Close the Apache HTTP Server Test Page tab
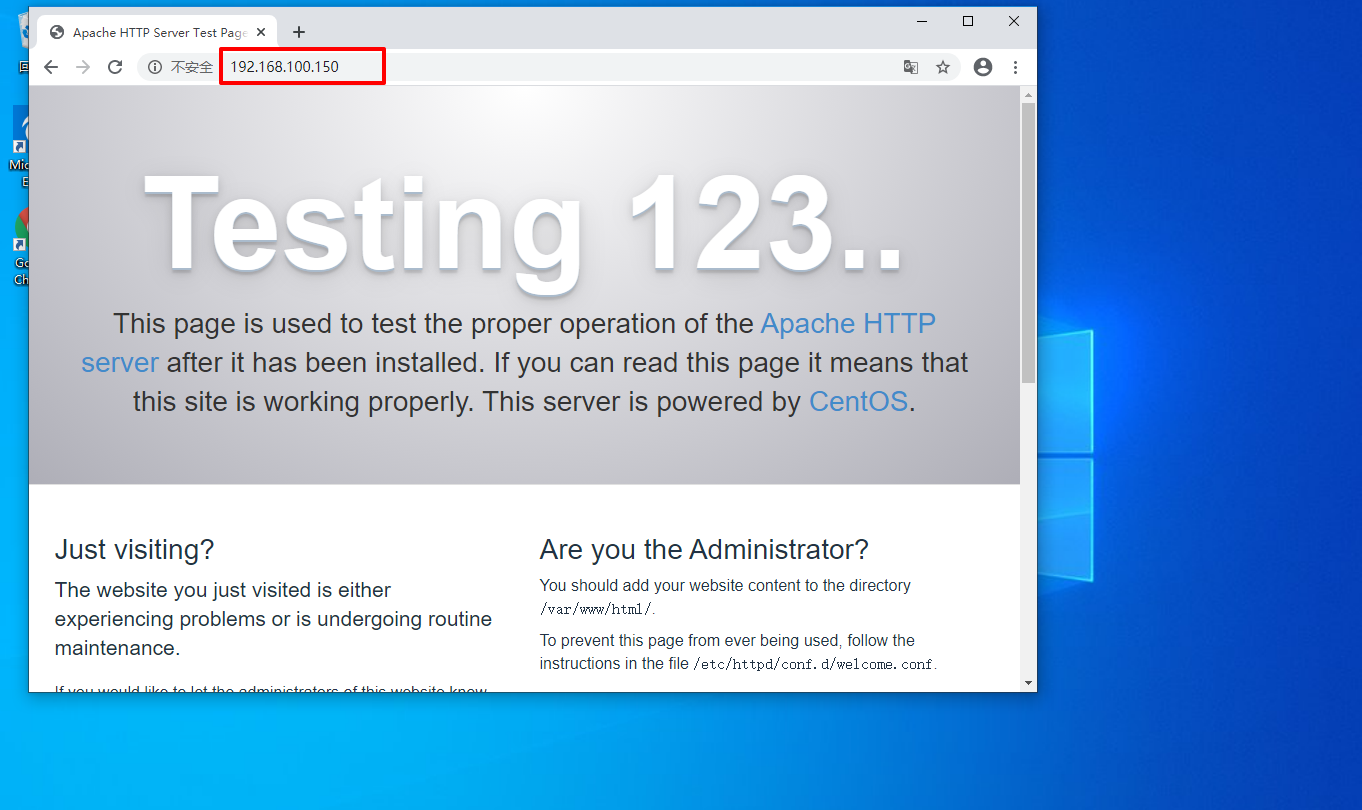Image resolution: width=1362 pixels, height=810 pixels. (261, 32)
